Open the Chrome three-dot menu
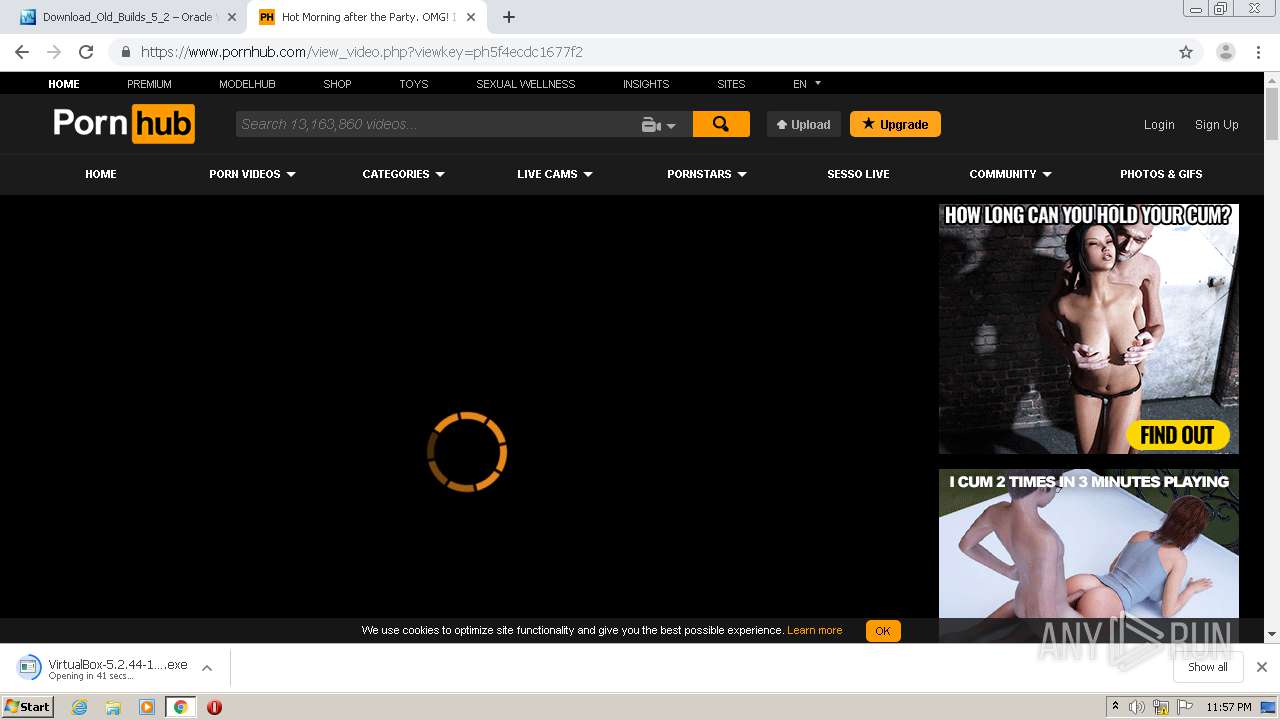 1258,52
